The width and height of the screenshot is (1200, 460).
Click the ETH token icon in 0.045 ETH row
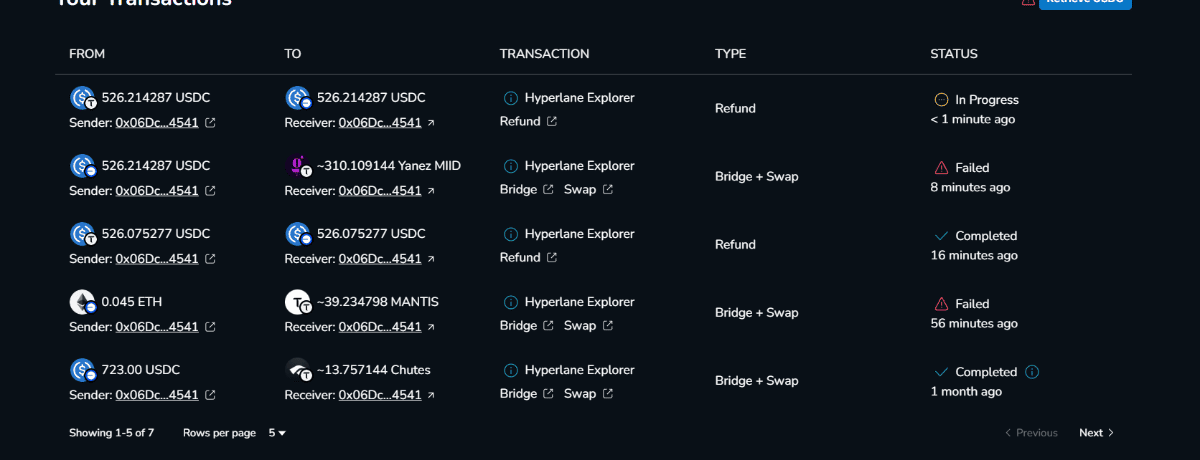click(x=82, y=302)
